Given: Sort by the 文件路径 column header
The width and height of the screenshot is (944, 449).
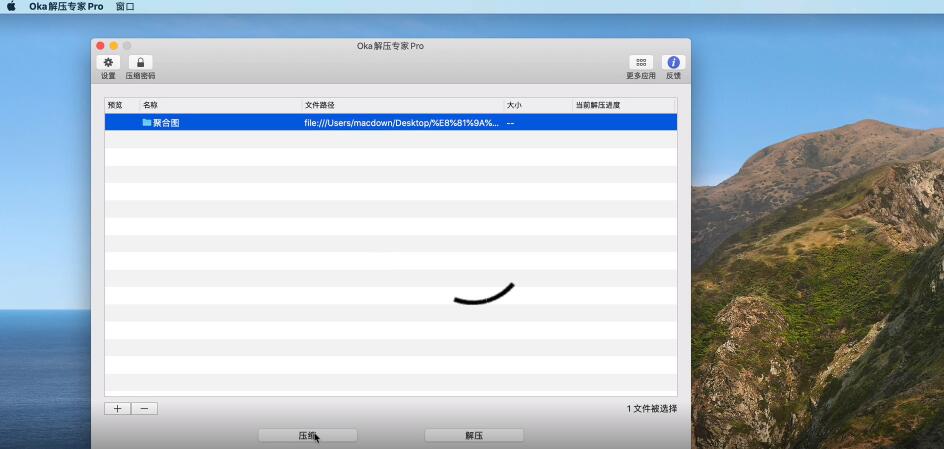Looking at the screenshot, I should click(403, 105).
